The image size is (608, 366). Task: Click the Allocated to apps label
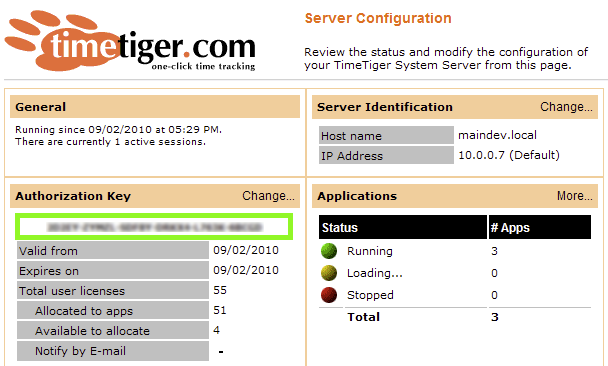click(113, 311)
